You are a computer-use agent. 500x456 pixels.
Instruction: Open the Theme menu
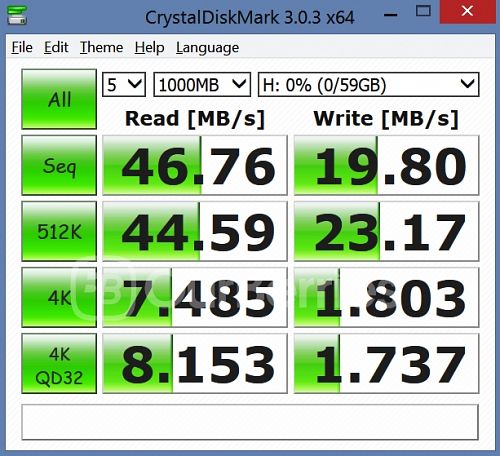(101, 47)
